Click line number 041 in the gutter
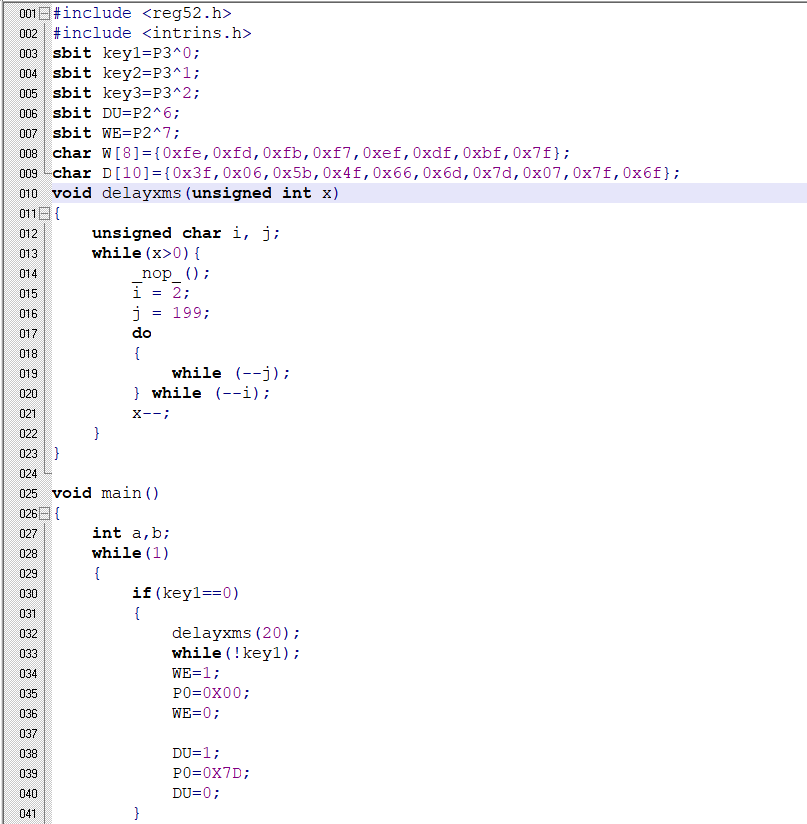The height and width of the screenshot is (824, 807). (x=28, y=814)
